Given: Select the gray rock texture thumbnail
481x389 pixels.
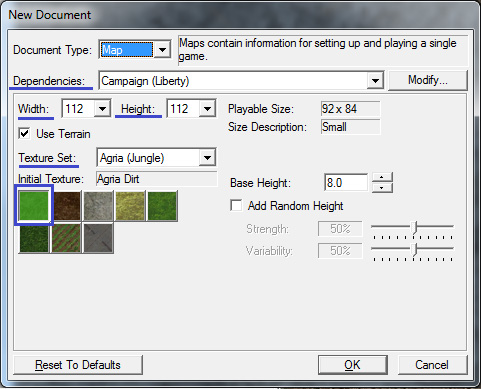Looking at the screenshot, I should click(x=98, y=206).
